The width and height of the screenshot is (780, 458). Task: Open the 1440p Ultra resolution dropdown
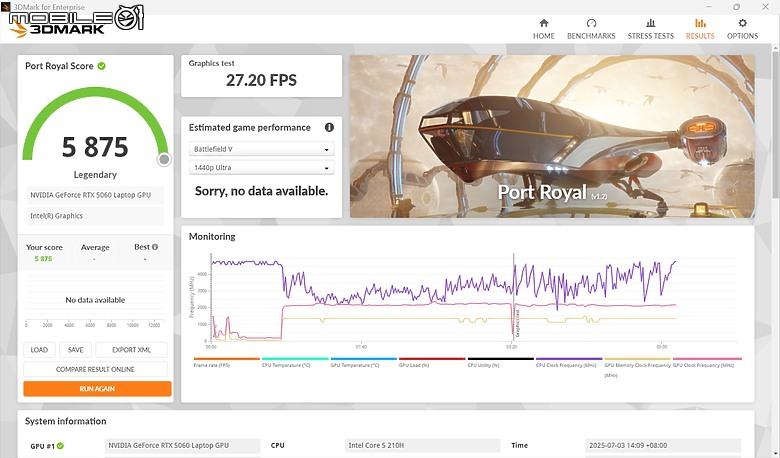[x=261, y=168]
